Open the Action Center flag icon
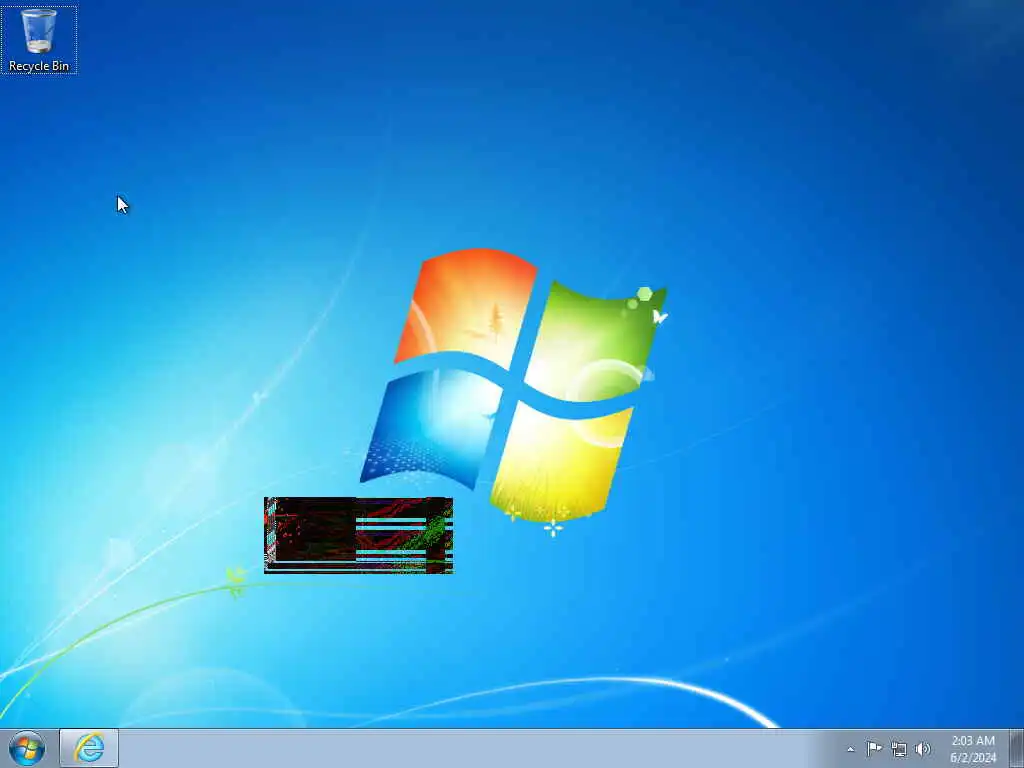Viewport: 1024px width, 768px height. coord(874,748)
